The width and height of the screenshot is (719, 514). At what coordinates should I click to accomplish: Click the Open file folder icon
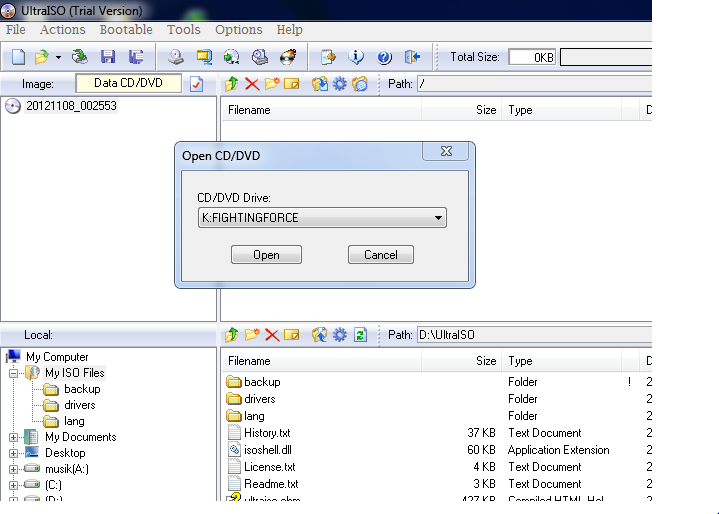[x=42, y=57]
